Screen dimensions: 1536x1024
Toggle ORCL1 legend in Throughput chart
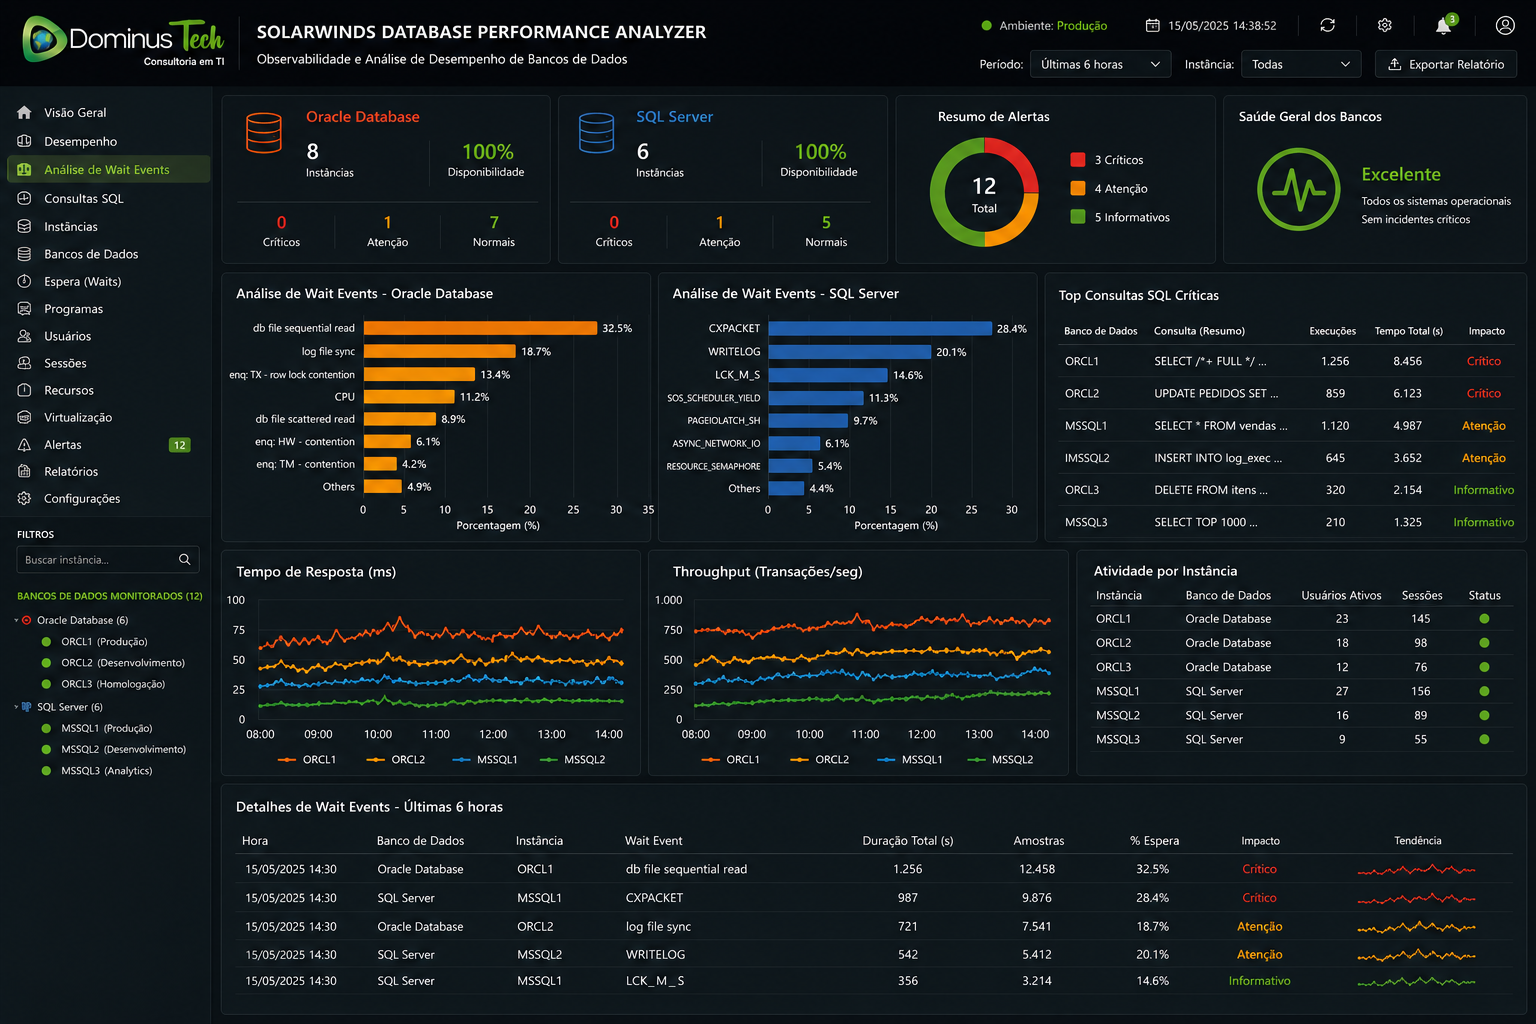coord(730,759)
